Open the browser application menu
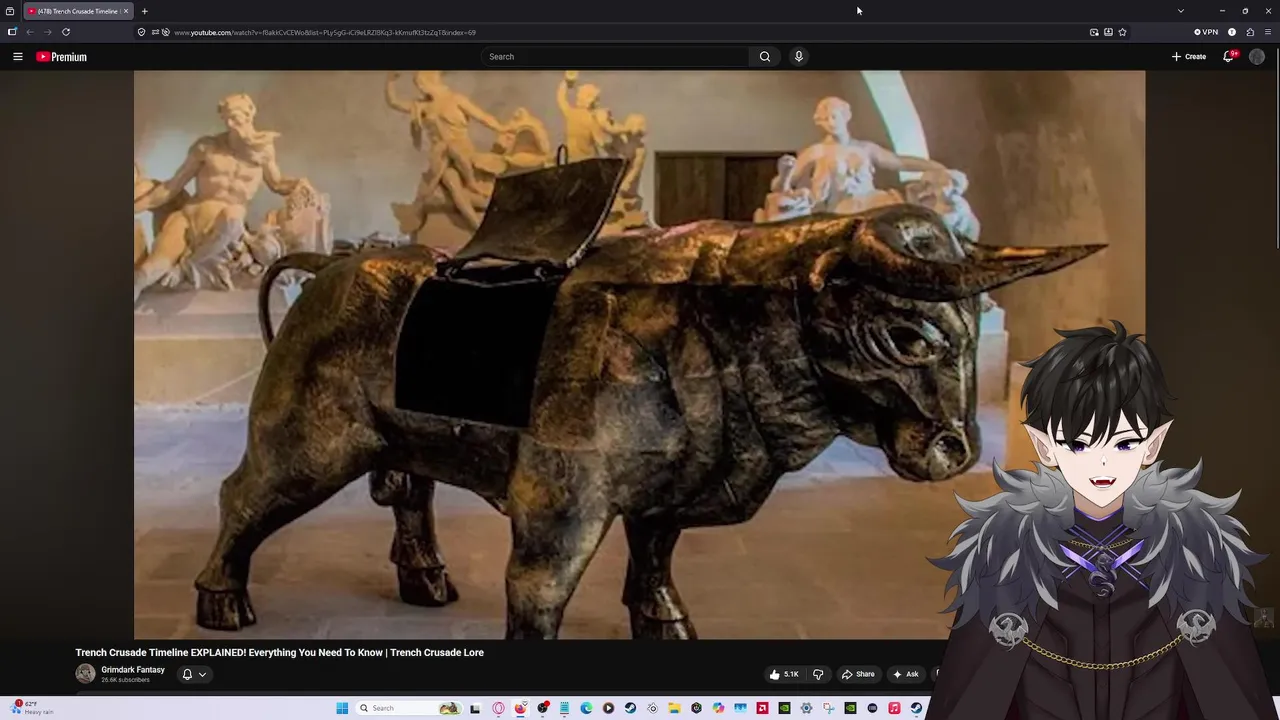The width and height of the screenshot is (1280, 720). point(1268,32)
